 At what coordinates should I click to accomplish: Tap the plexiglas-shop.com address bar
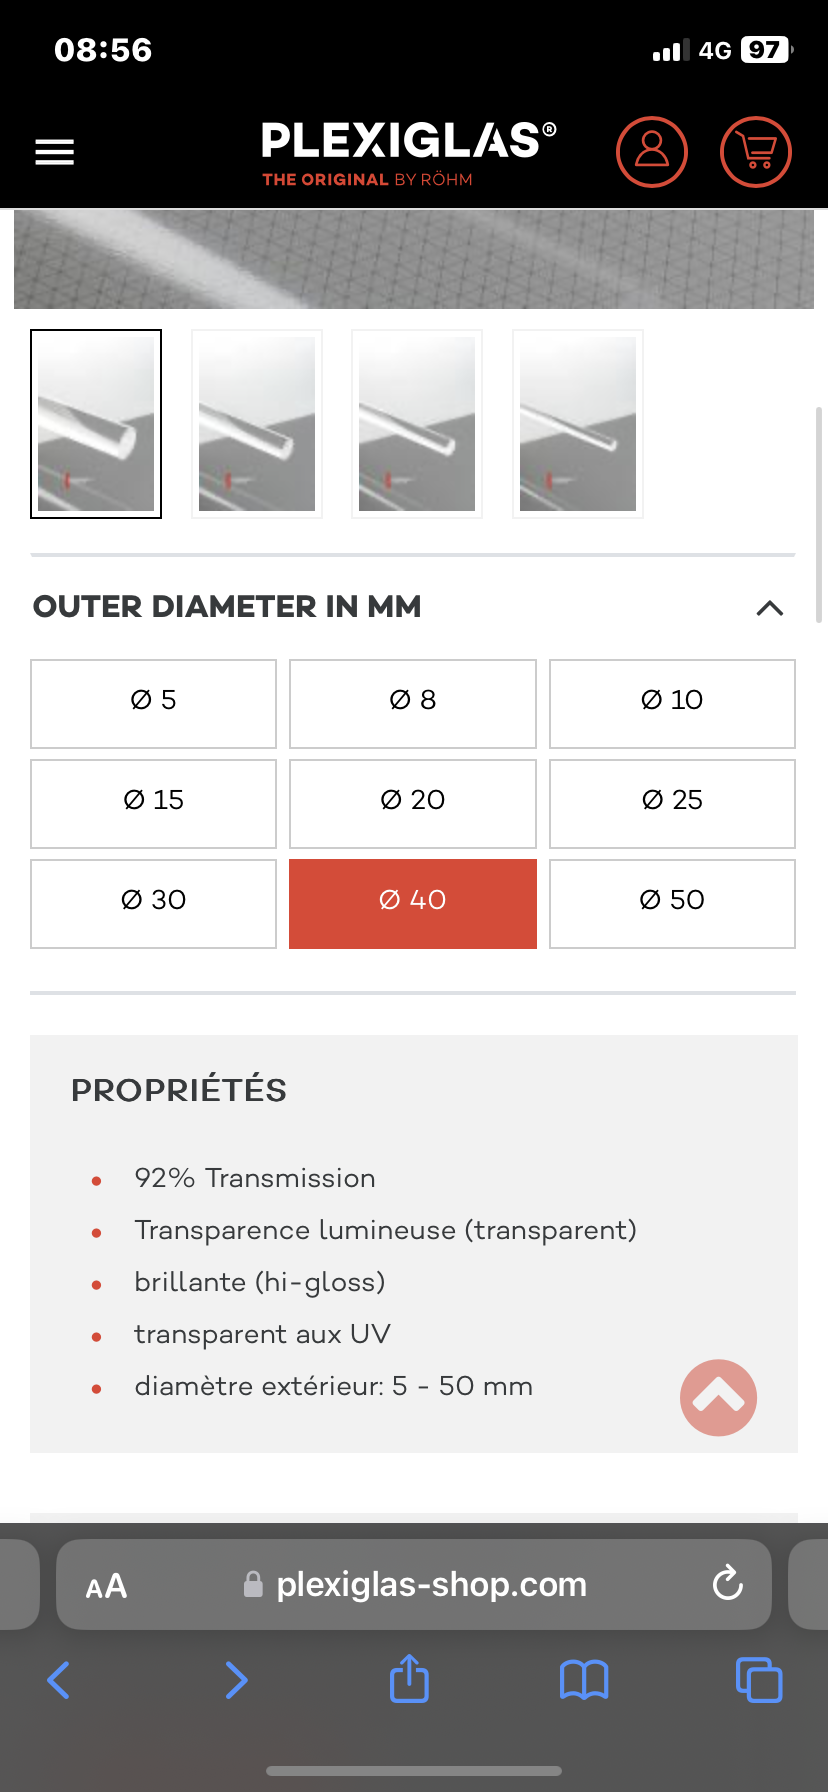414,1584
